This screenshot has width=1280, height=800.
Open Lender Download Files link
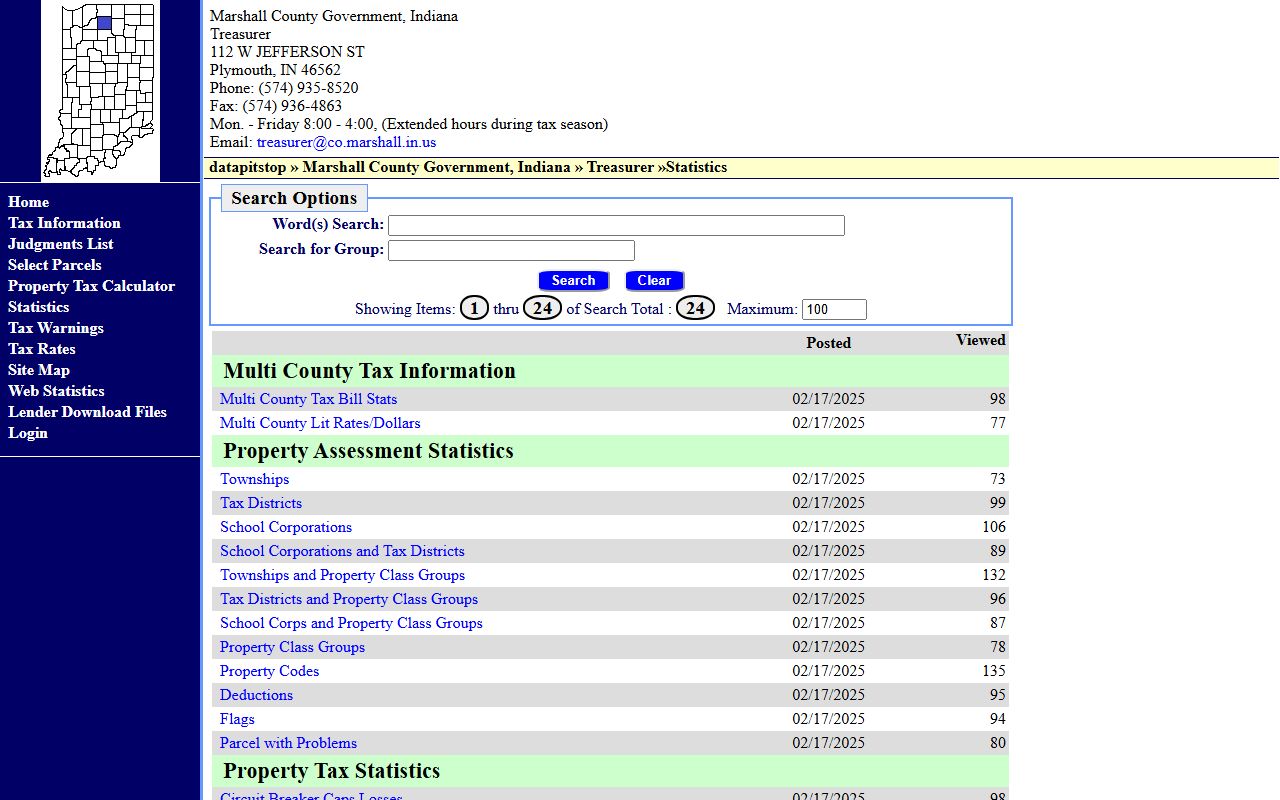pos(87,412)
